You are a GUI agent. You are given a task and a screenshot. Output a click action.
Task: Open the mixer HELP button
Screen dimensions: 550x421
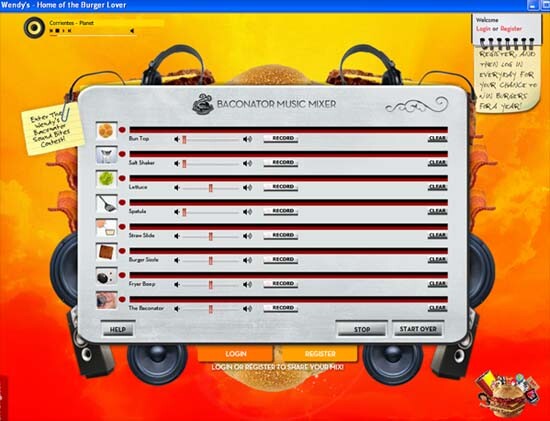coord(118,329)
